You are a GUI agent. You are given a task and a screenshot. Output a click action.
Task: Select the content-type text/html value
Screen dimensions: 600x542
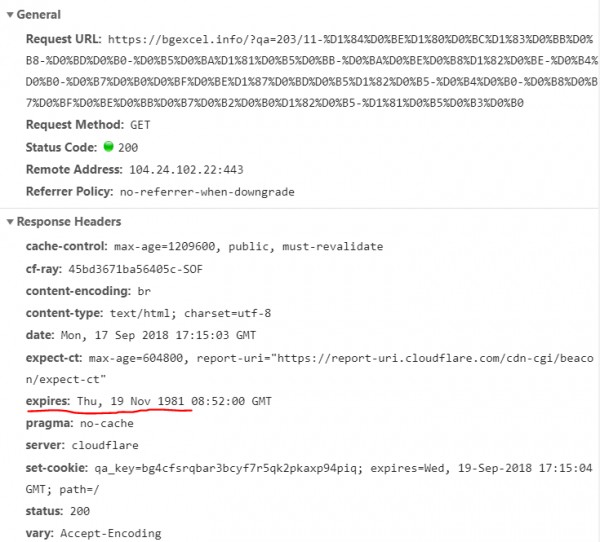tap(173, 313)
